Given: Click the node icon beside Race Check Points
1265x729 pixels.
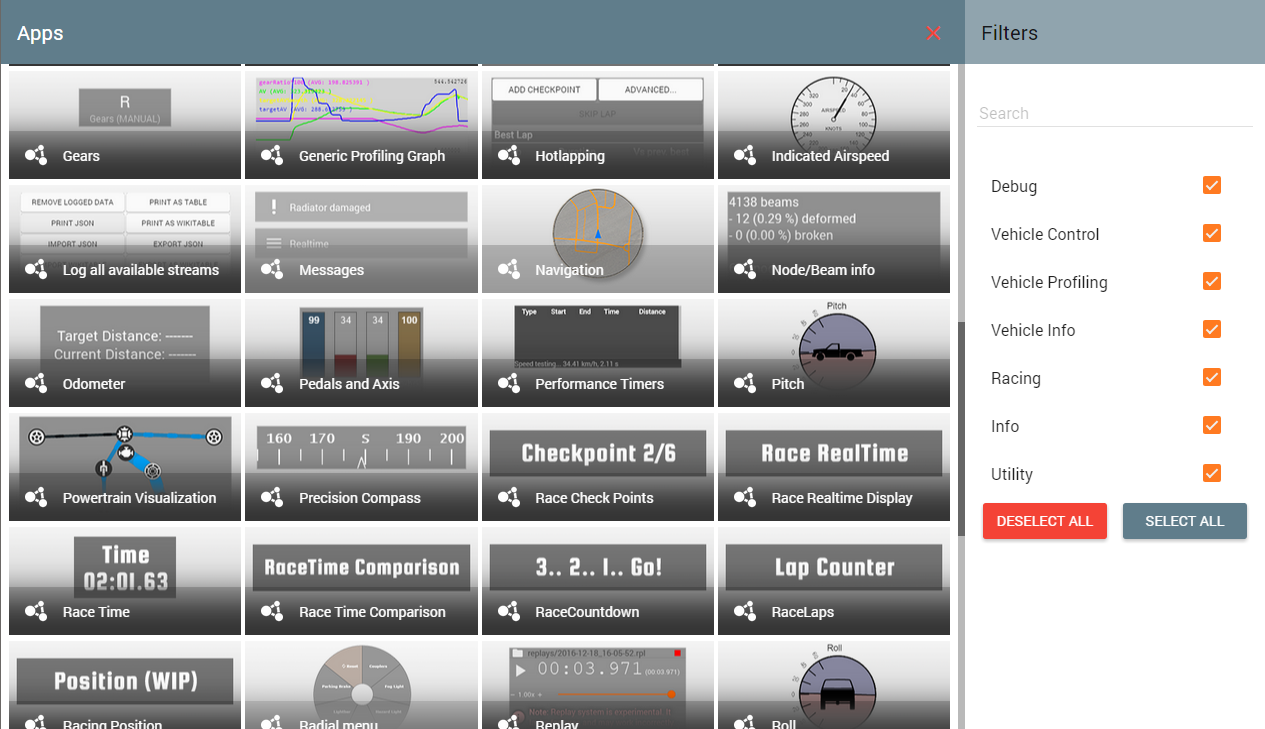Looking at the screenshot, I should [x=509, y=497].
